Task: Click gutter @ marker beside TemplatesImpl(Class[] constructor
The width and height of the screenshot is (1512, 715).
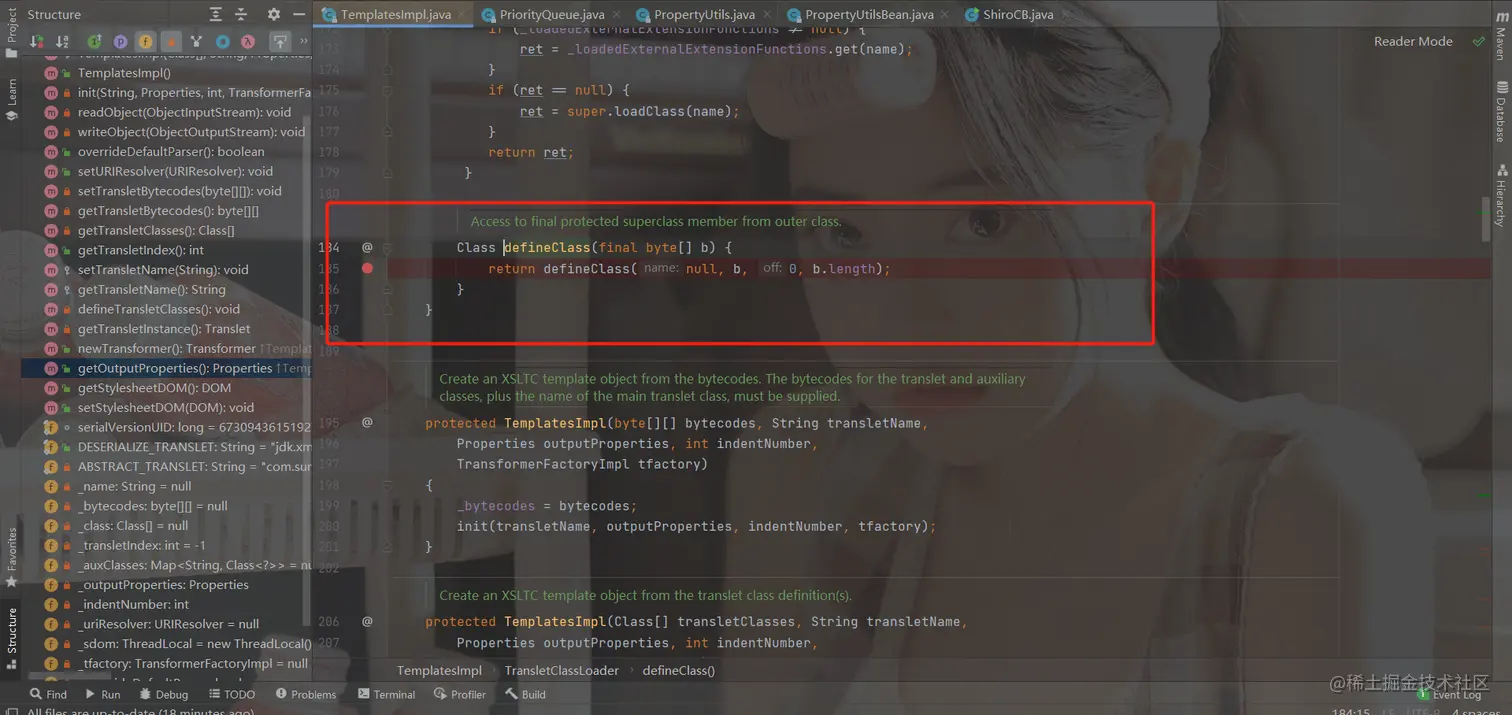Action: [367, 621]
